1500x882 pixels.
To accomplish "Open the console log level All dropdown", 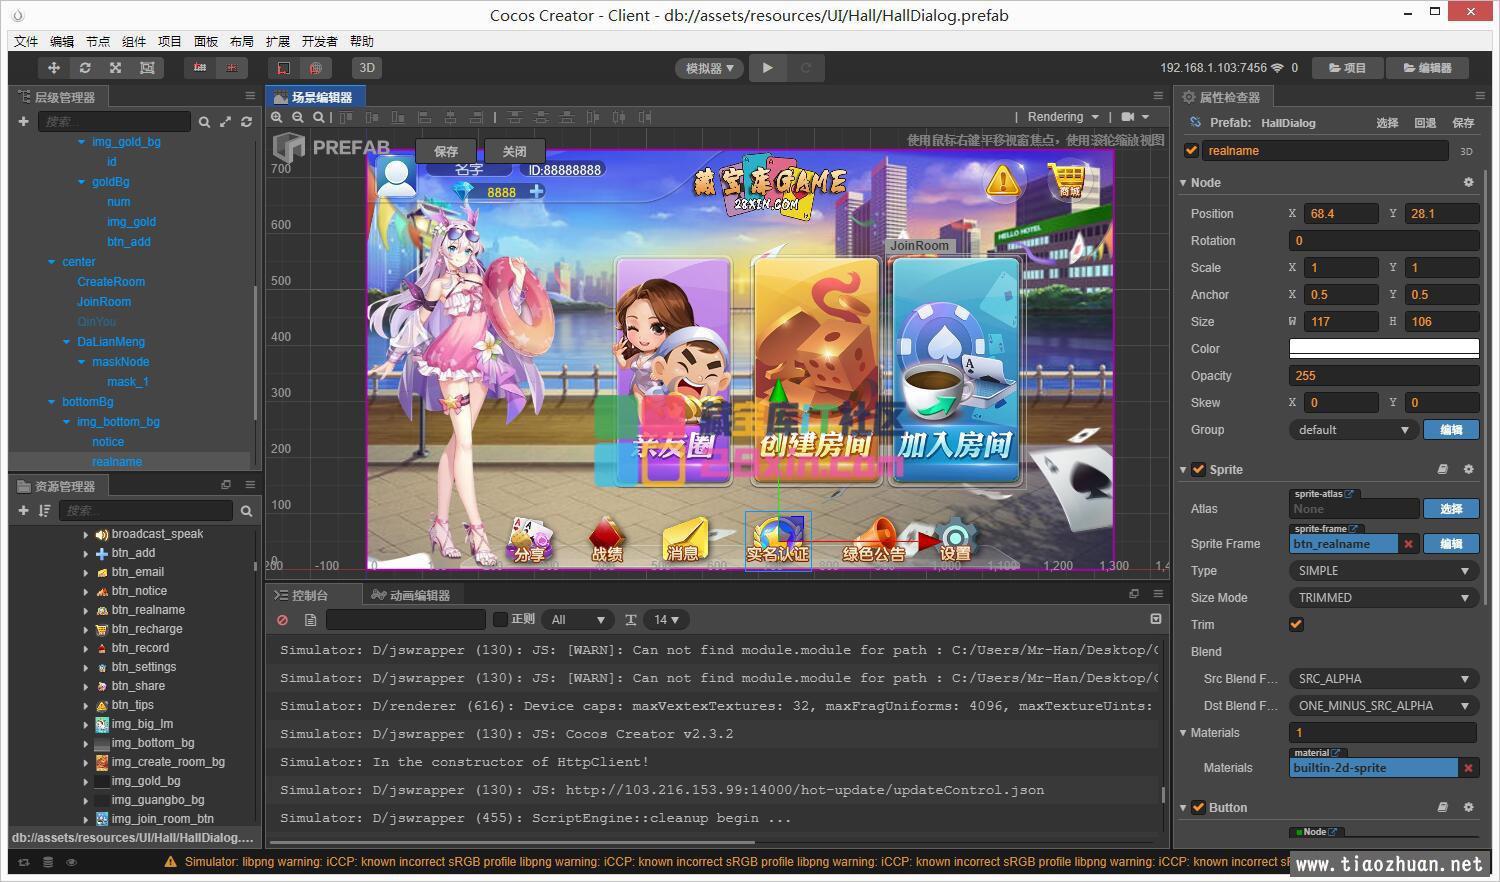I will point(578,620).
